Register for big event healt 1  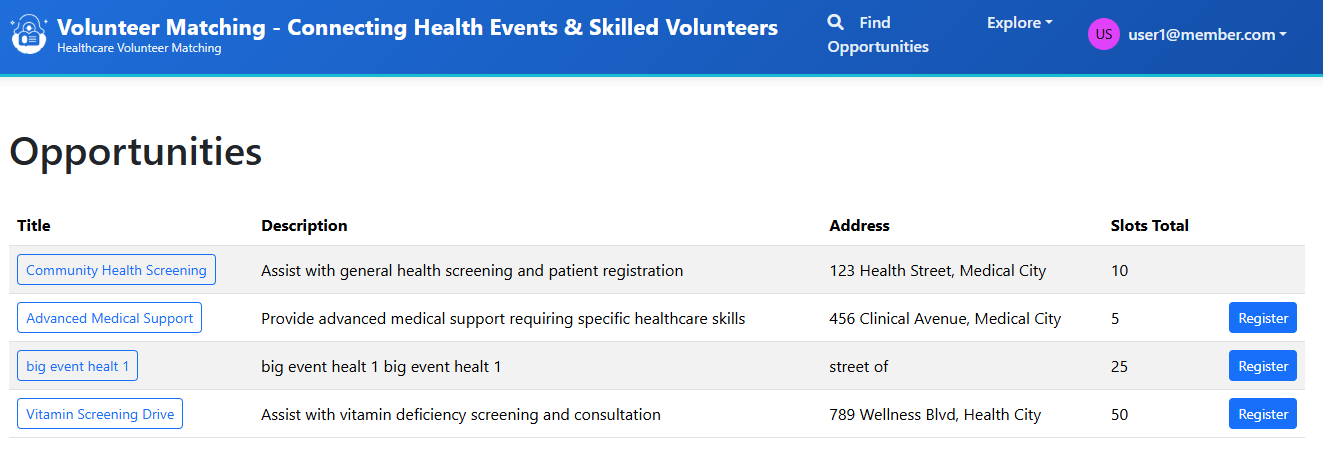point(1262,366)
